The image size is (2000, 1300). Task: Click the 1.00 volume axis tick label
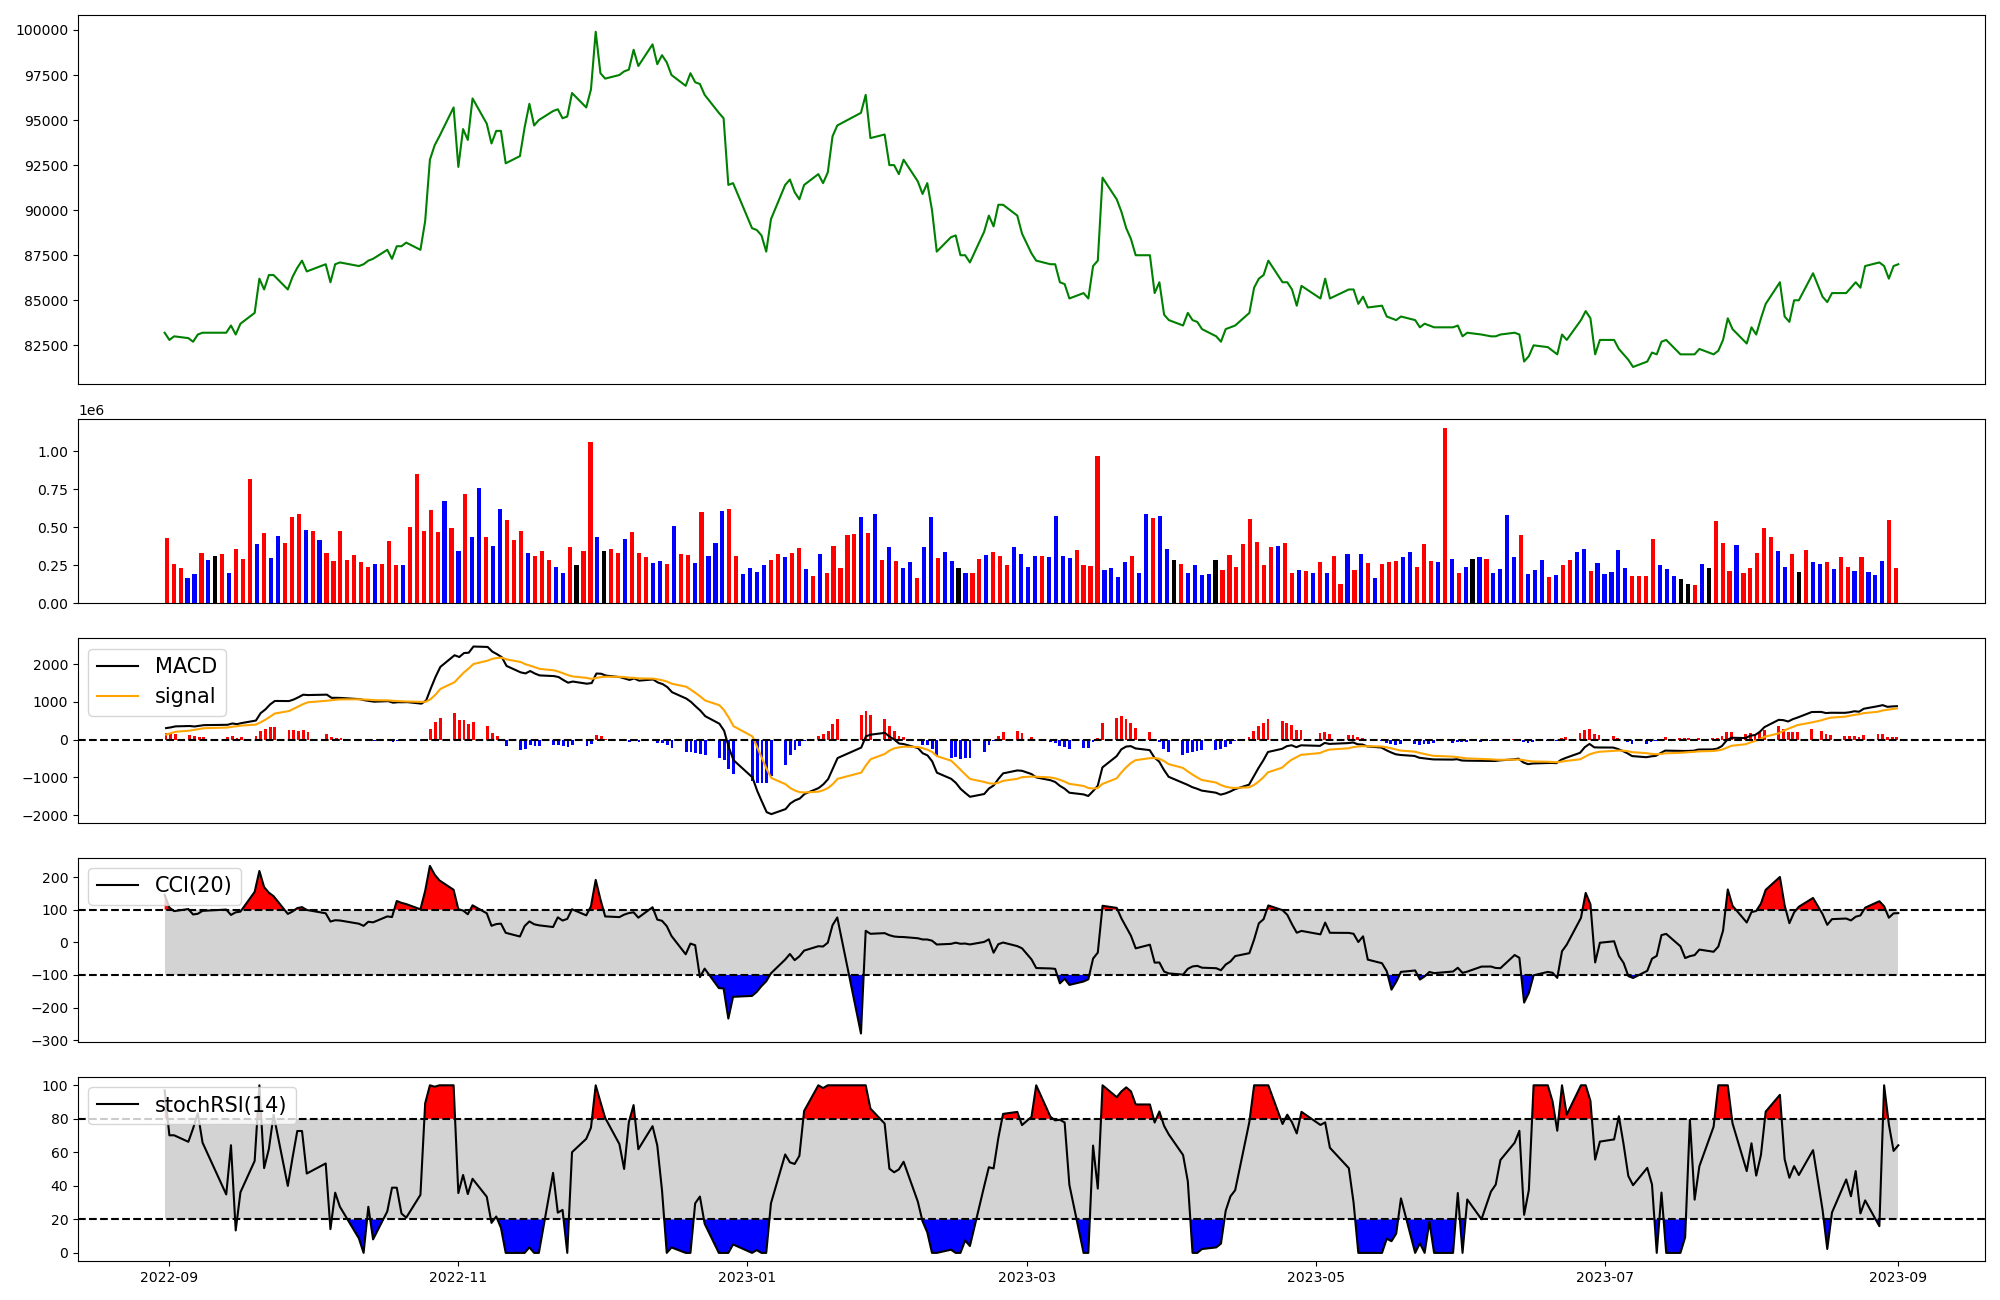coord(52,452)
